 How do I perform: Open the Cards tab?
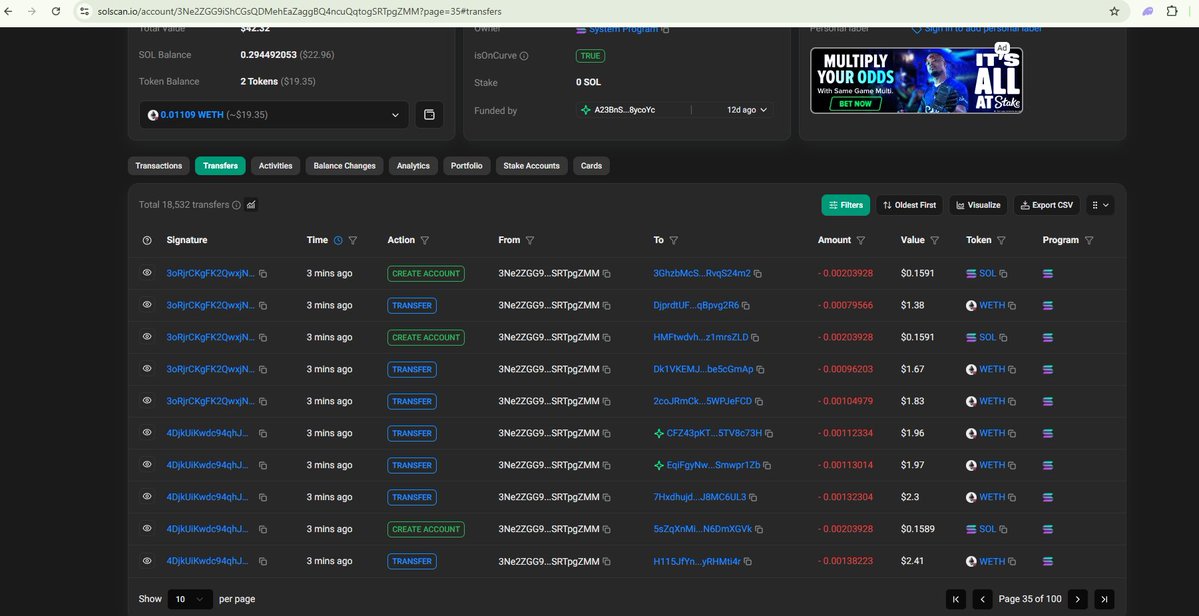point(591,166)
